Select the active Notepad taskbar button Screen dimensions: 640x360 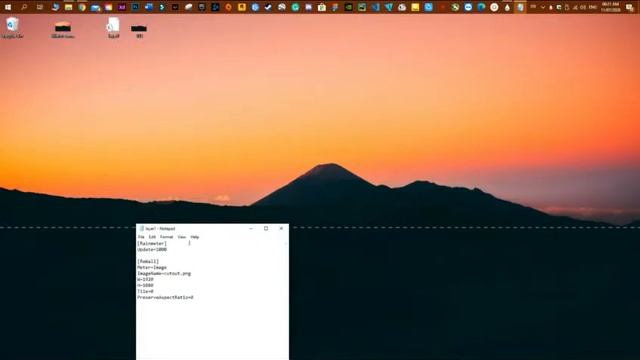(520, 7)
